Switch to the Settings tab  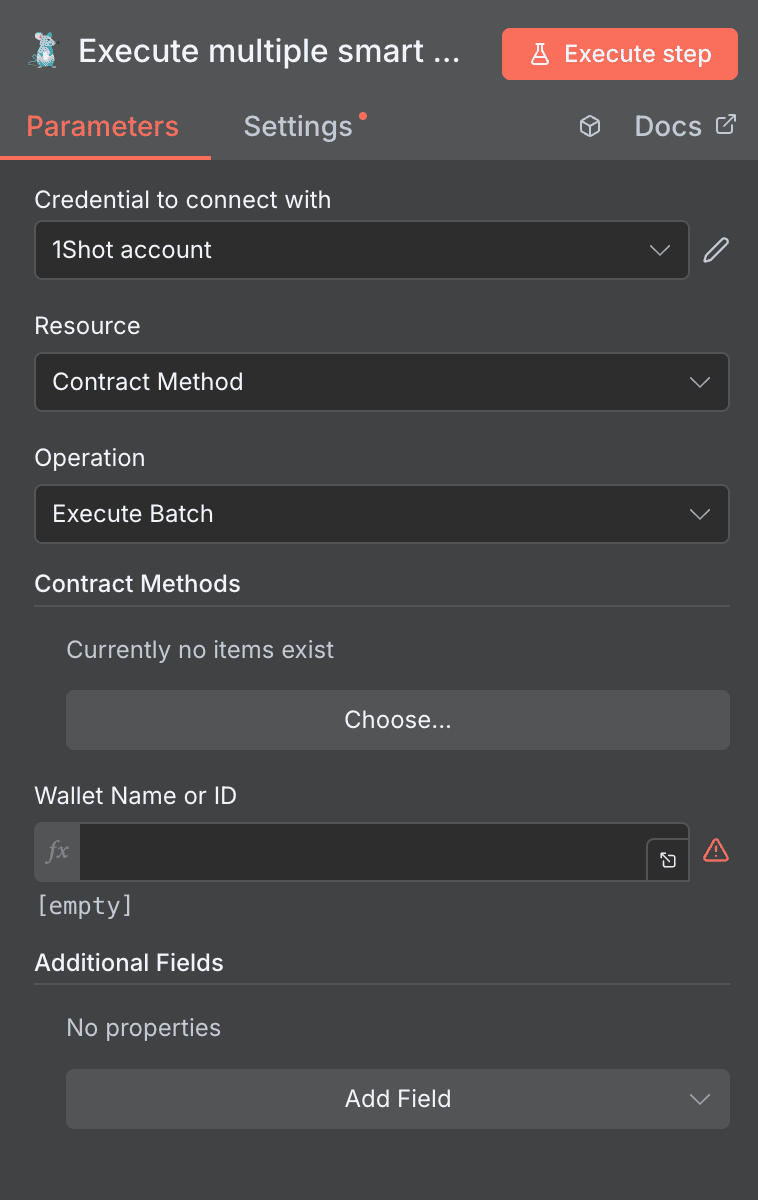(x=297, y=126)
